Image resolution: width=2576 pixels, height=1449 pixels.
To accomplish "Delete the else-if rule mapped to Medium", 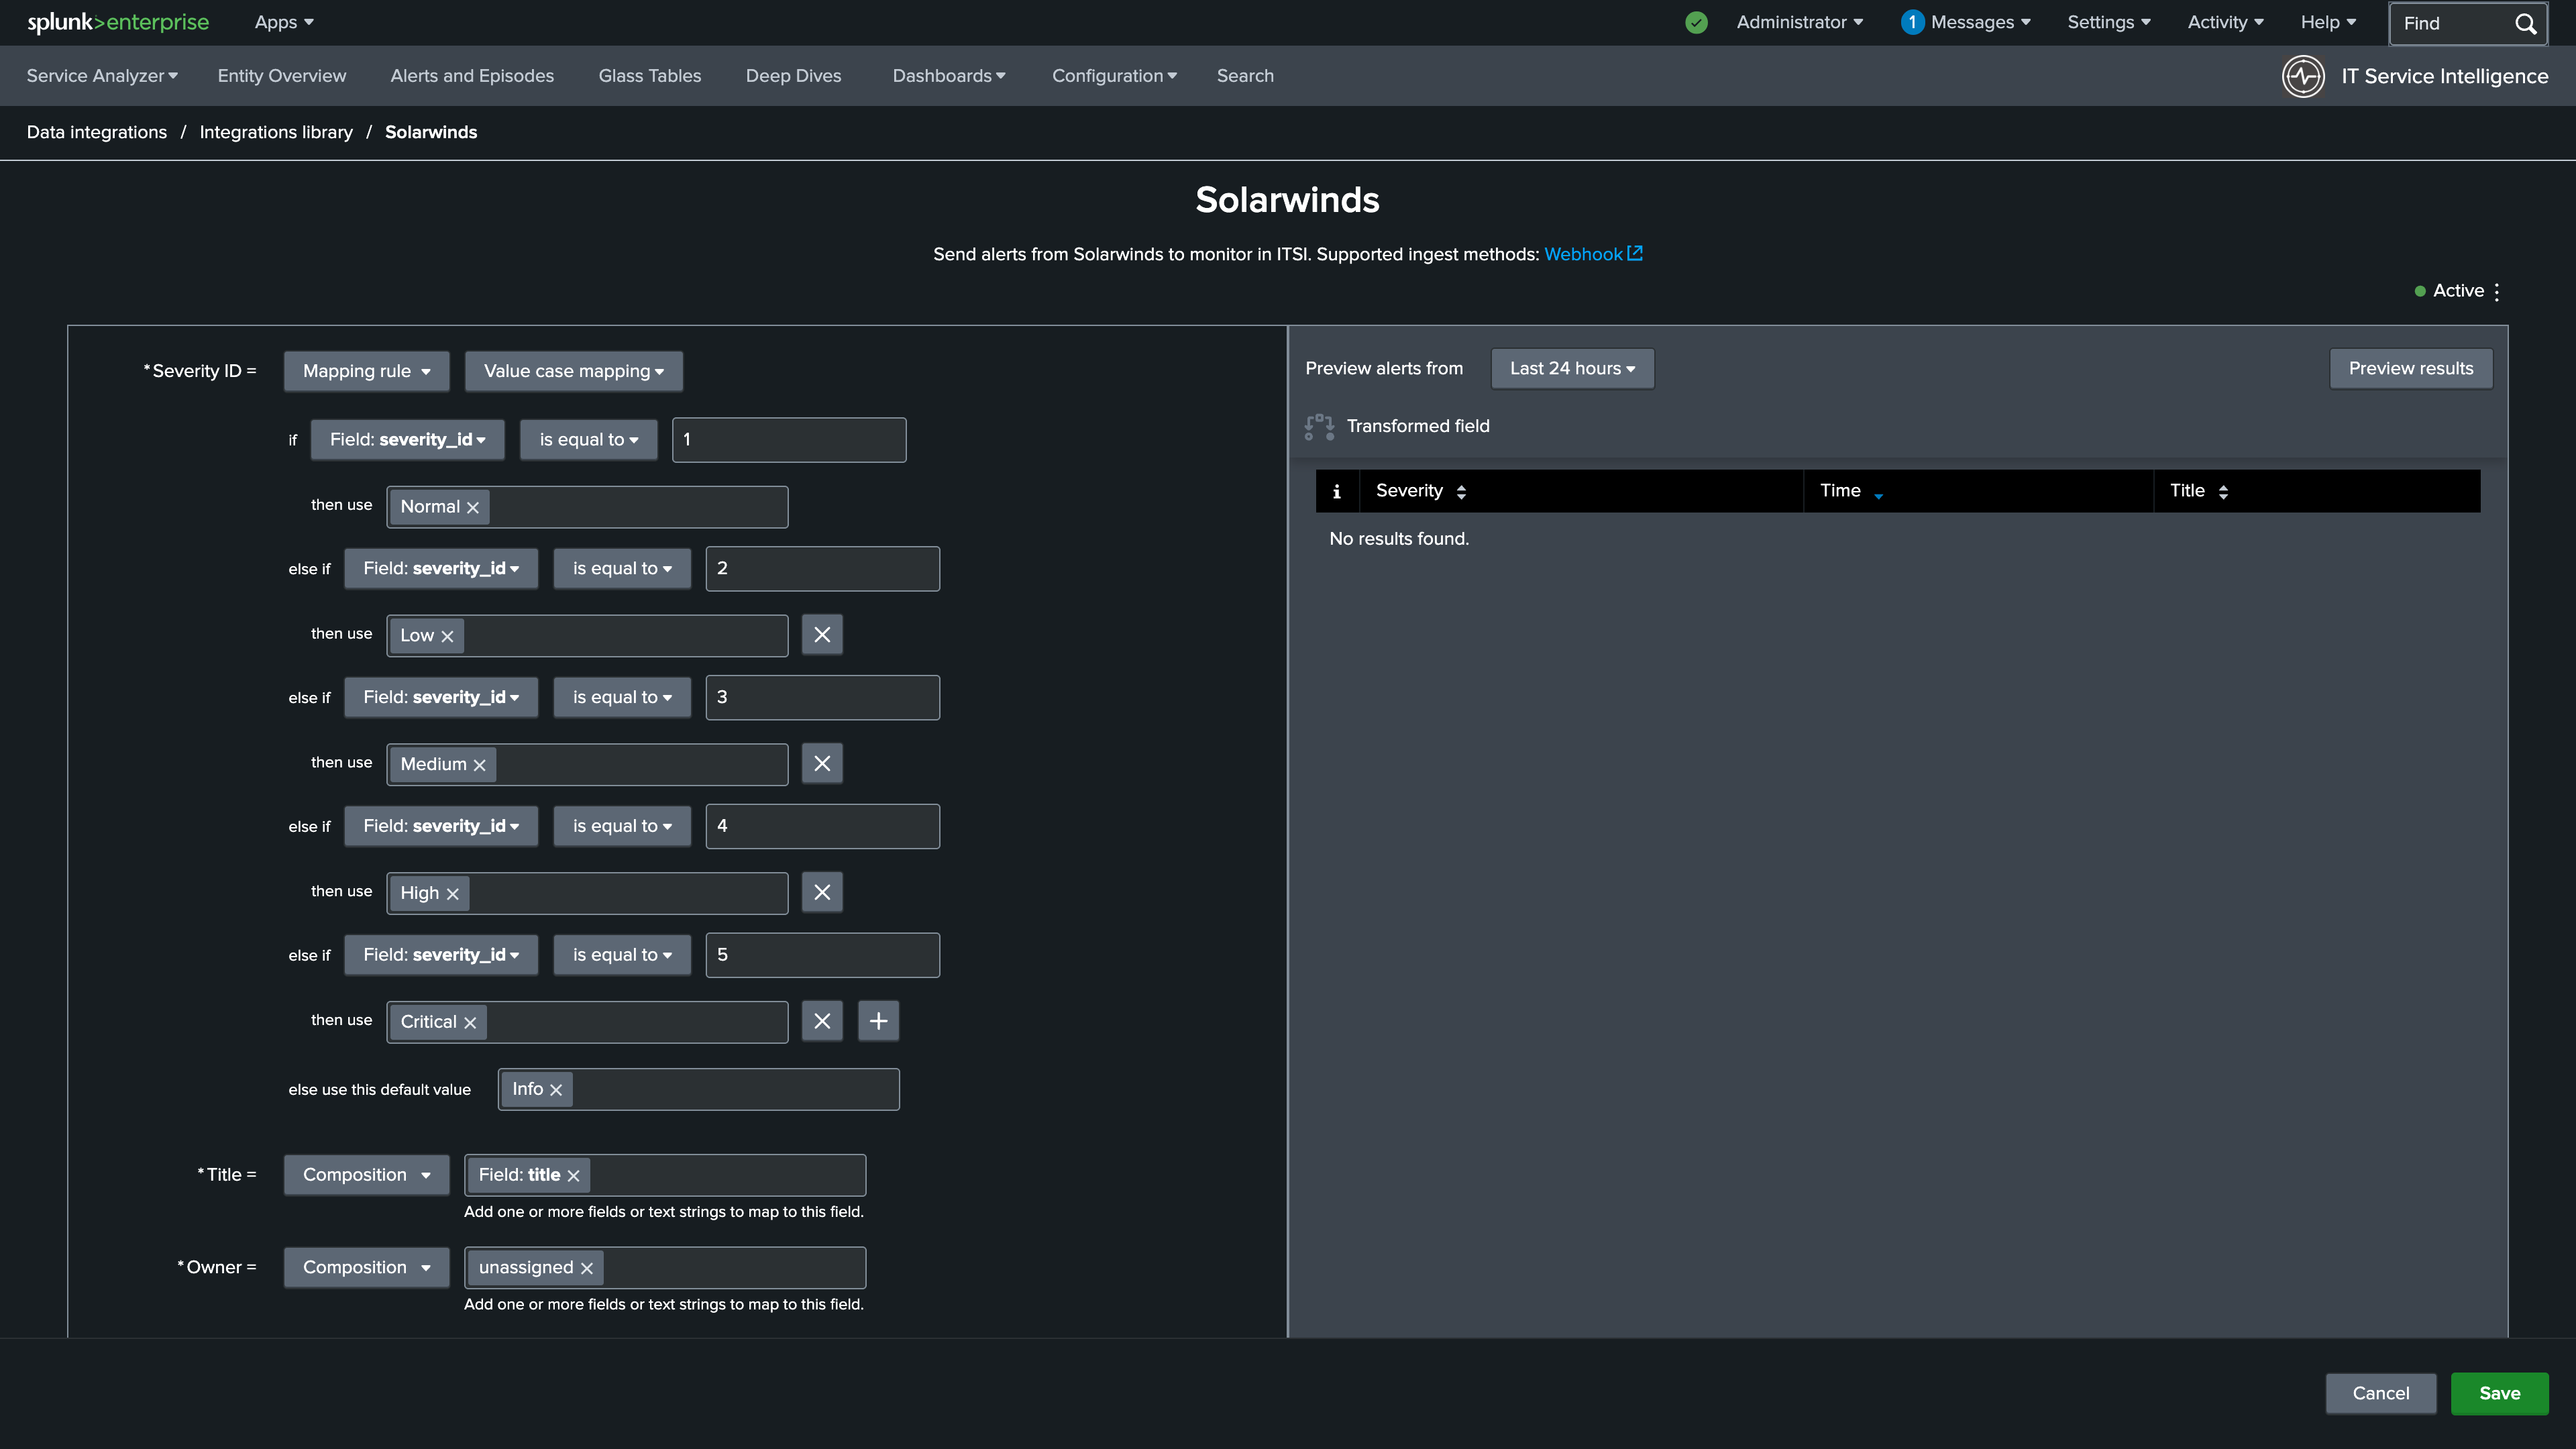I will [822, 764].
